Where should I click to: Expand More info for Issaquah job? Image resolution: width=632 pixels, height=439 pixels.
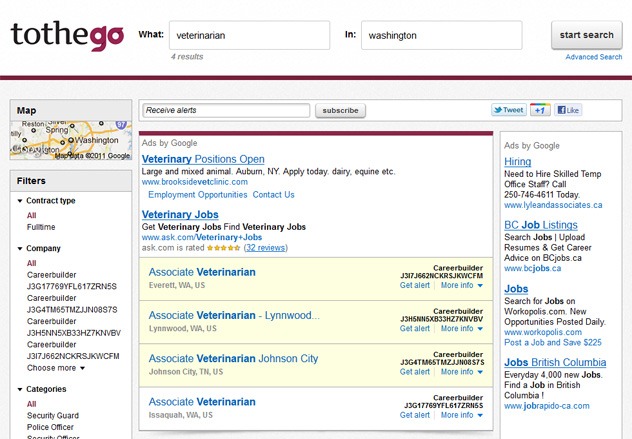(x=462, y=415)
